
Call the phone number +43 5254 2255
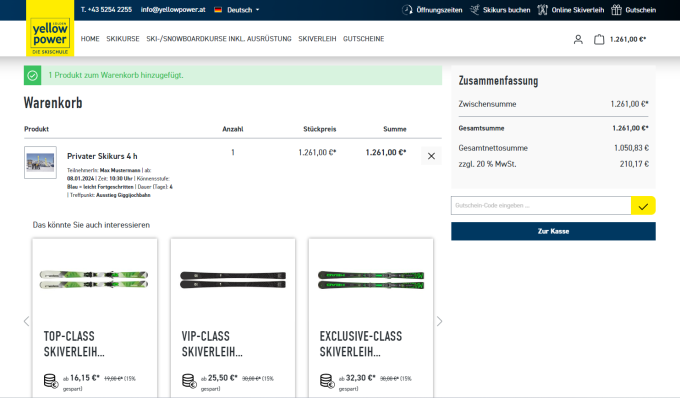pos(106,10)
